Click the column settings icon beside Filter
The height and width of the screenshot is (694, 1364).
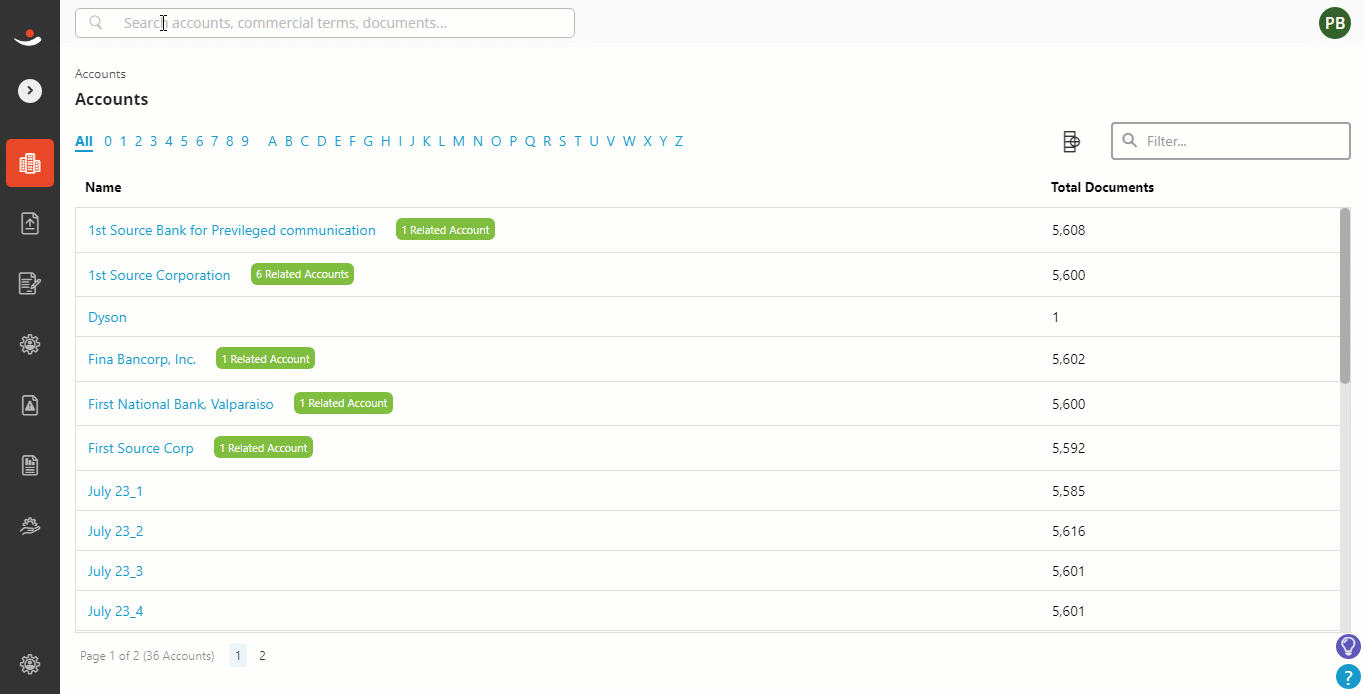click(1071, 142)
